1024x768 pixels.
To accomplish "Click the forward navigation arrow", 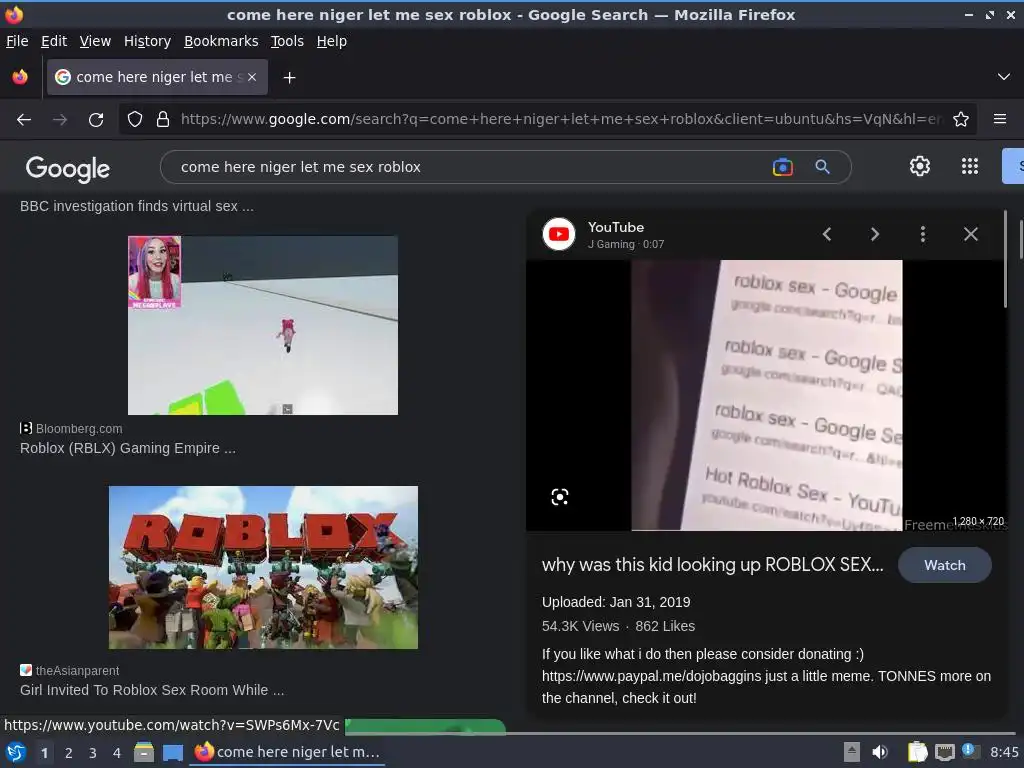I will [x=59, y=120].
